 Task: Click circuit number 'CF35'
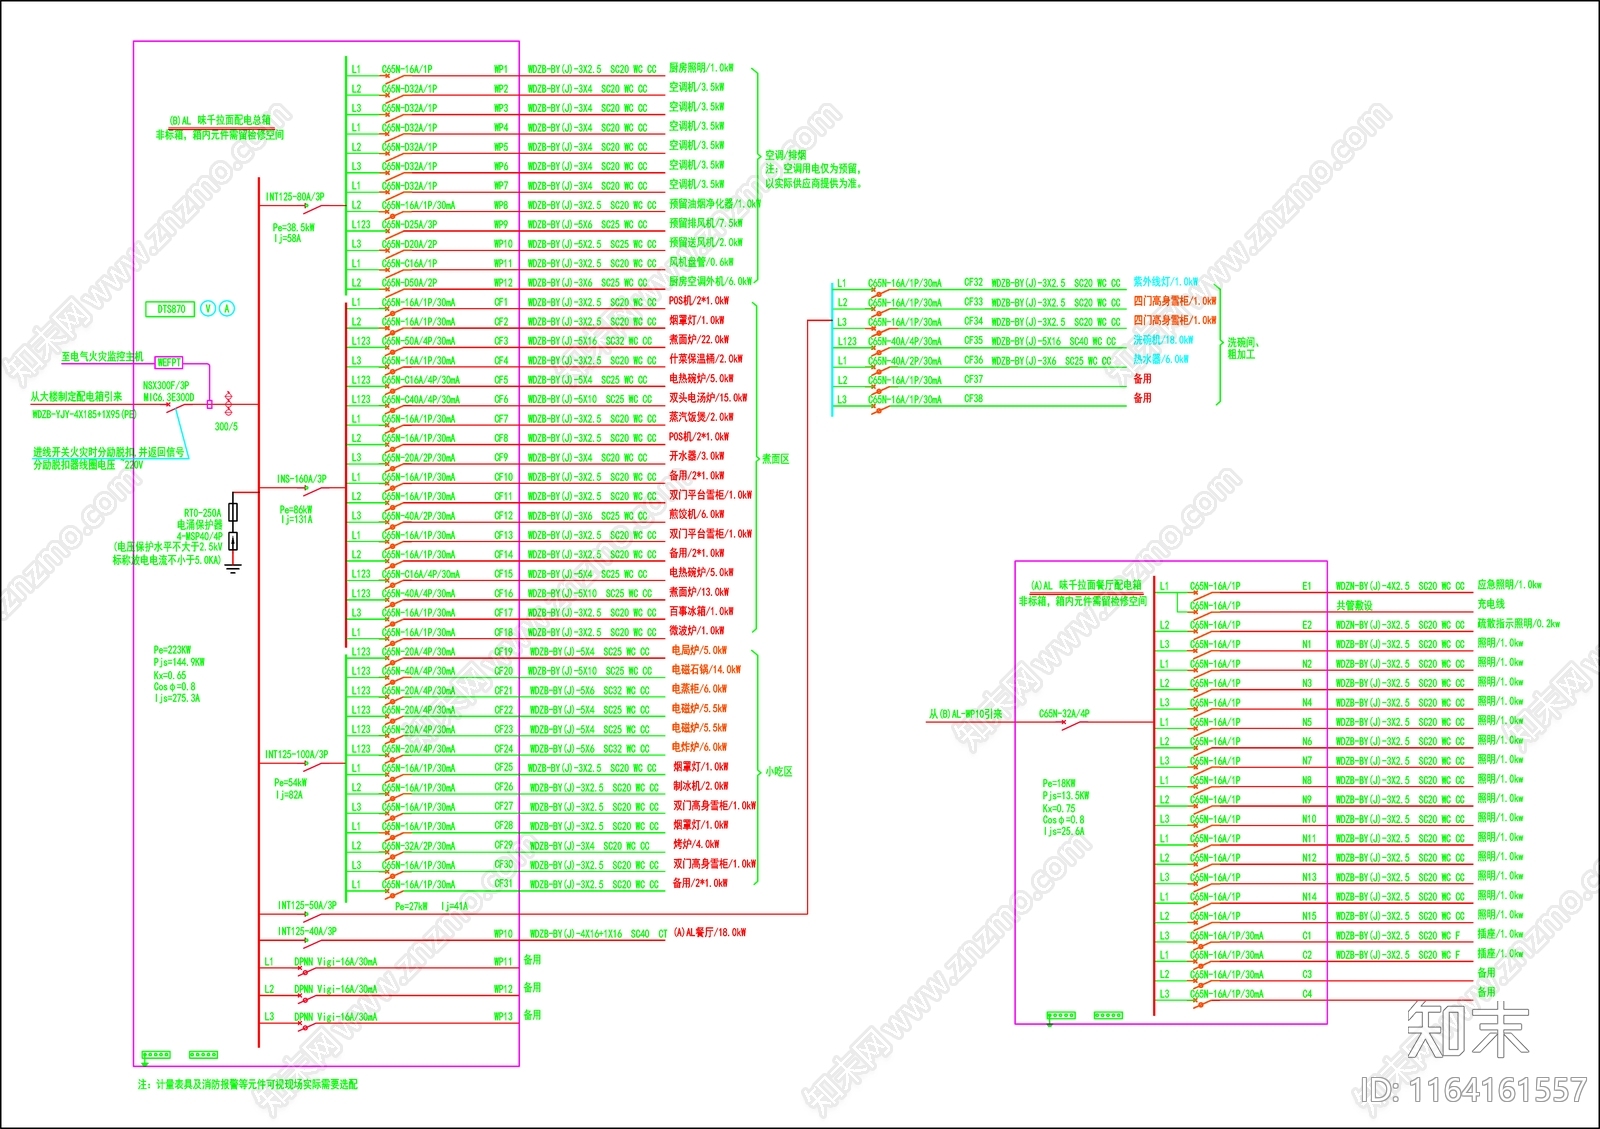point(973,341)
